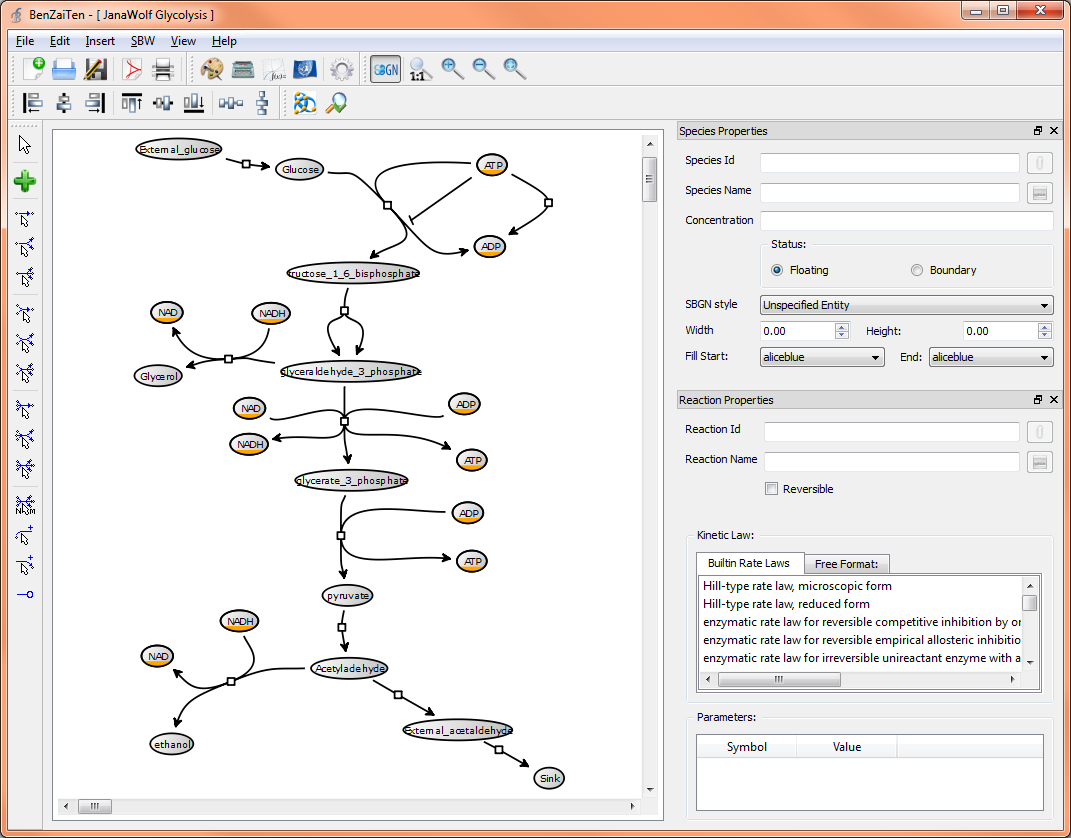Open the SBGN style dropdown

coord(906,305)
